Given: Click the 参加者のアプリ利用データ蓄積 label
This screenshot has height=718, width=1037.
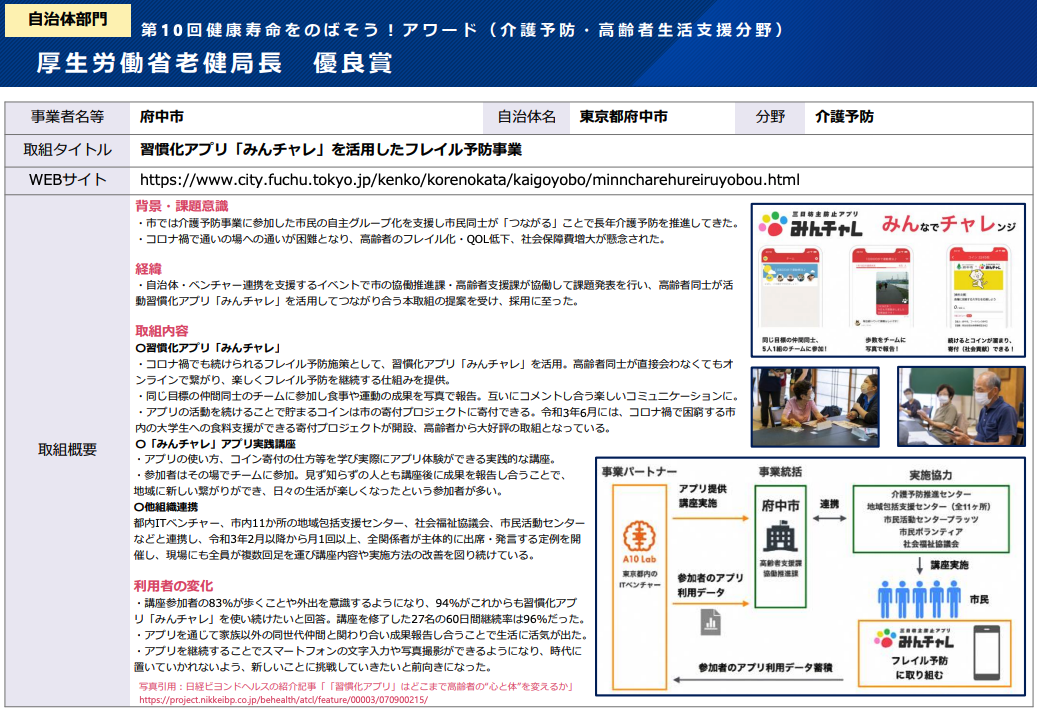Looking at the screenshot, I should pos(765,668).
